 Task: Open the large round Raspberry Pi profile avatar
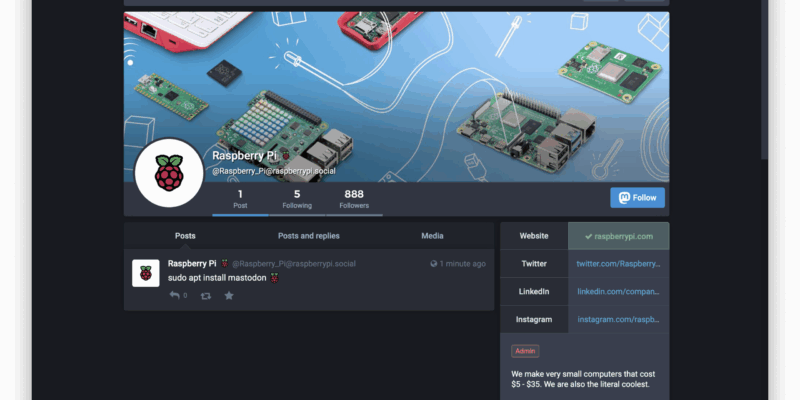pos(168,174)
